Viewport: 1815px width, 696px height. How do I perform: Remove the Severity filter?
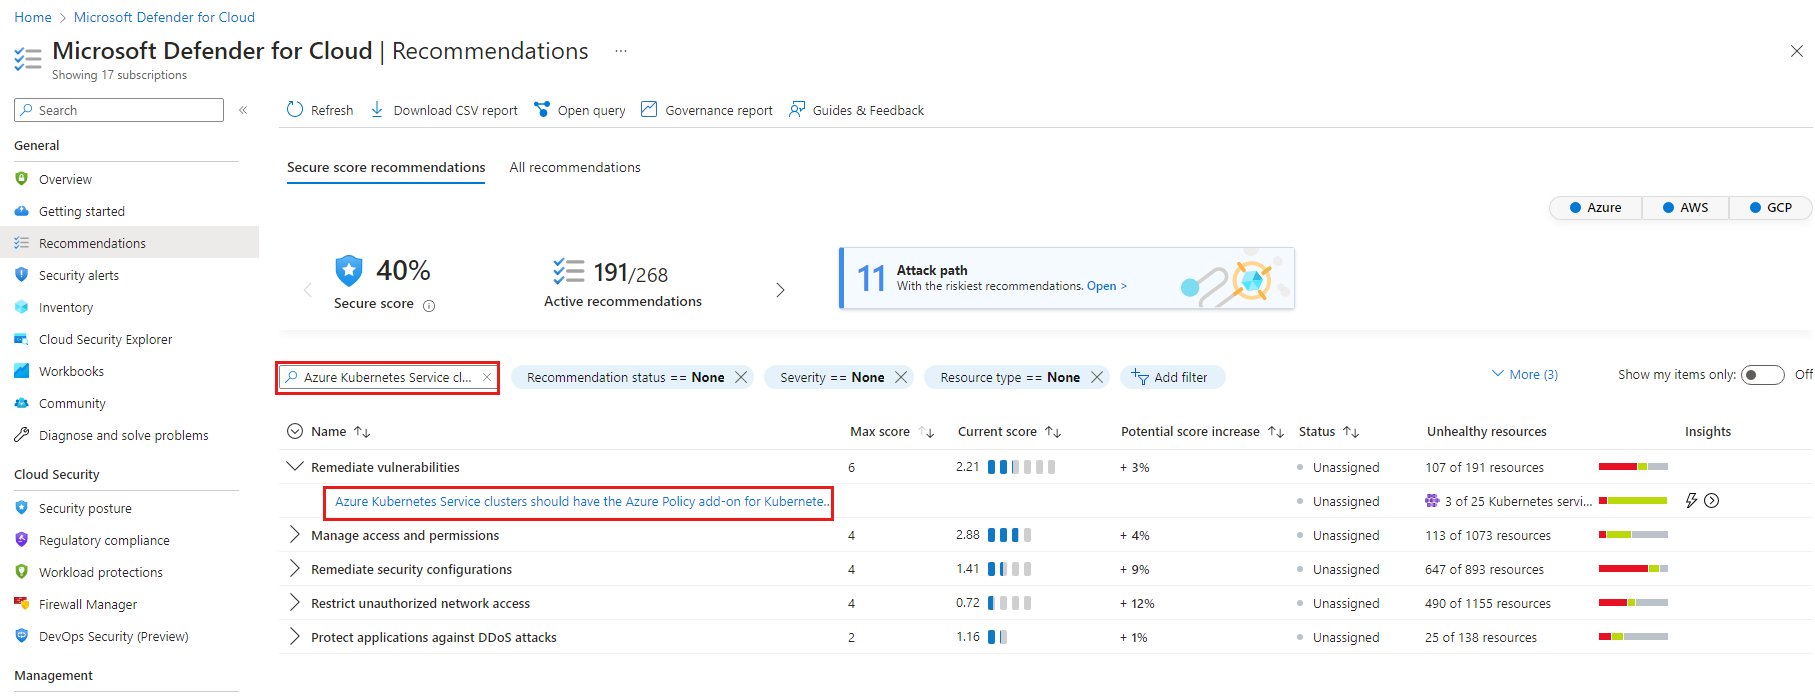901,377
